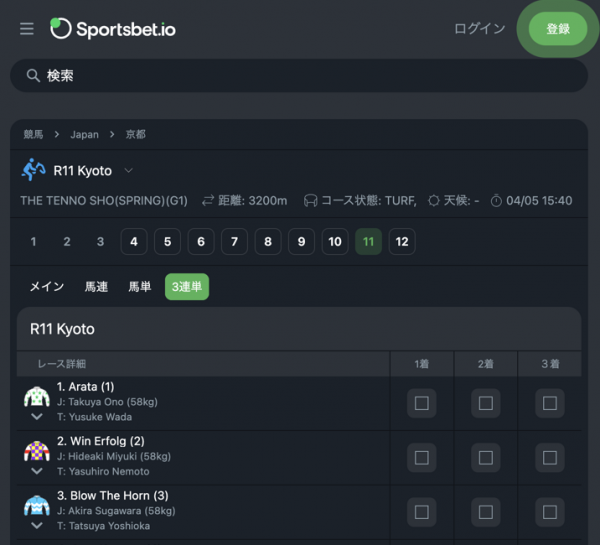The image size is (600, 545).
Task: Check Blow The Horn for 3着 position
Action: coord(549,512)
